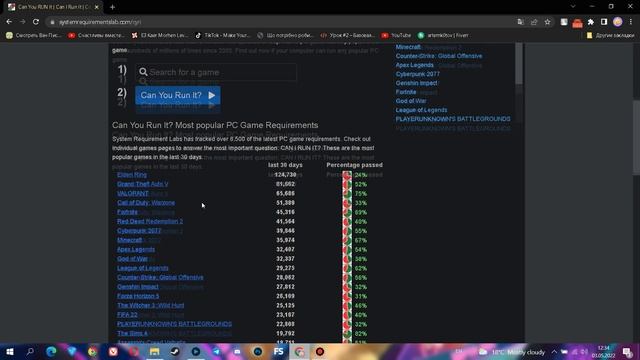640x360 pixels.
Task: Click the VALORANT 75% passed bar
Action: coord(347,193)
